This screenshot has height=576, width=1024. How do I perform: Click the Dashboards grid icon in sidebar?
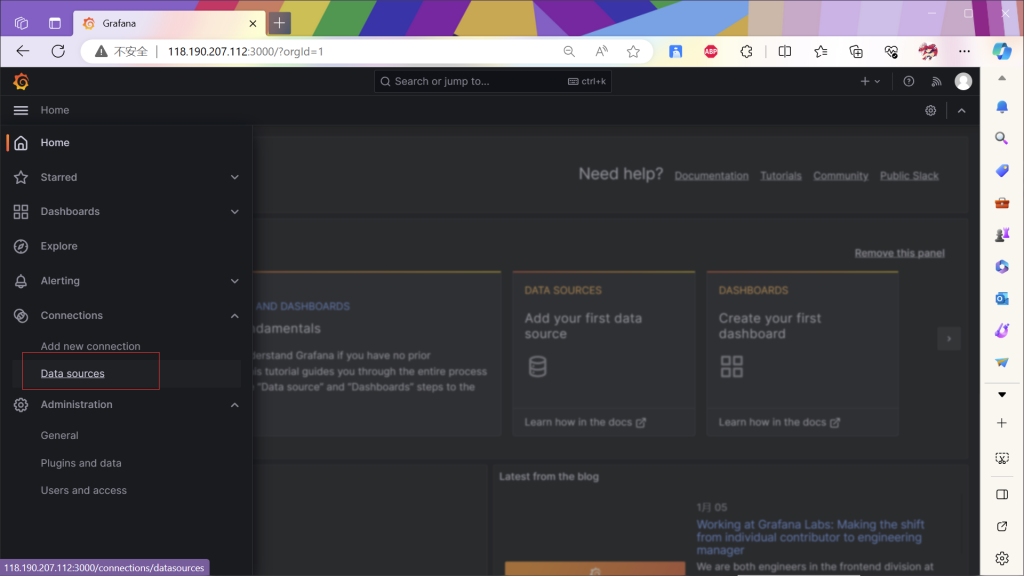21,212
